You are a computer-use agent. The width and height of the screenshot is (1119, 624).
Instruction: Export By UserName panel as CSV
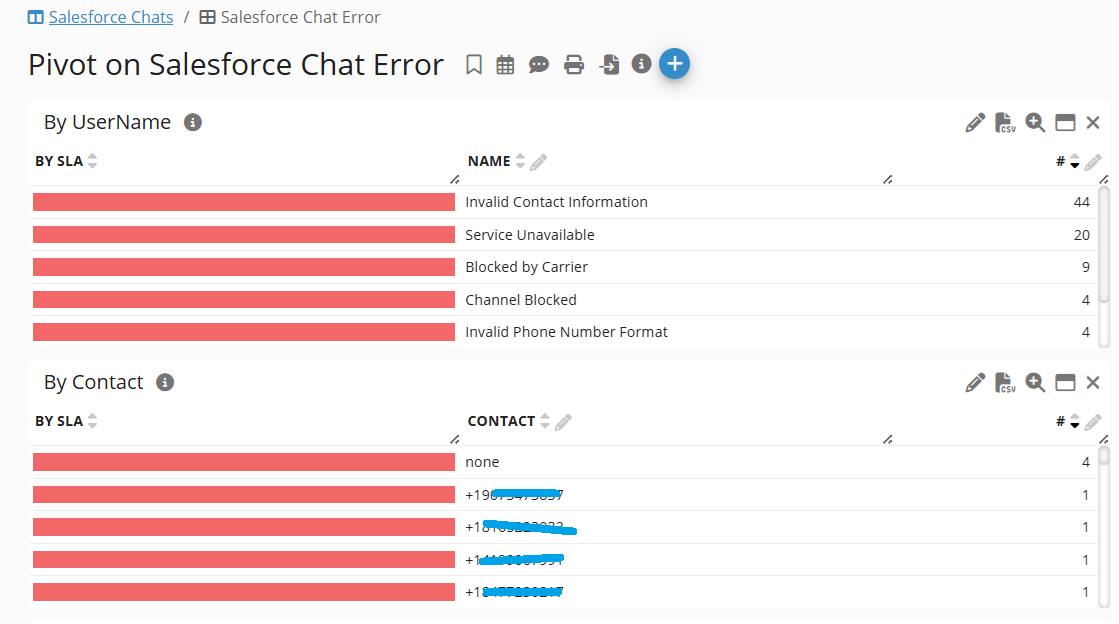(x=1005, y=123)
